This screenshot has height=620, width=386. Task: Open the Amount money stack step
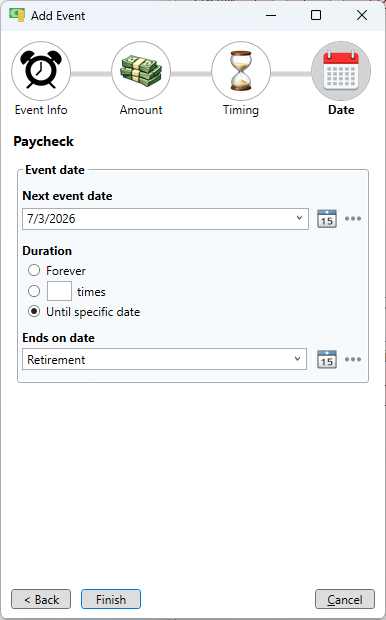[141, 71]
